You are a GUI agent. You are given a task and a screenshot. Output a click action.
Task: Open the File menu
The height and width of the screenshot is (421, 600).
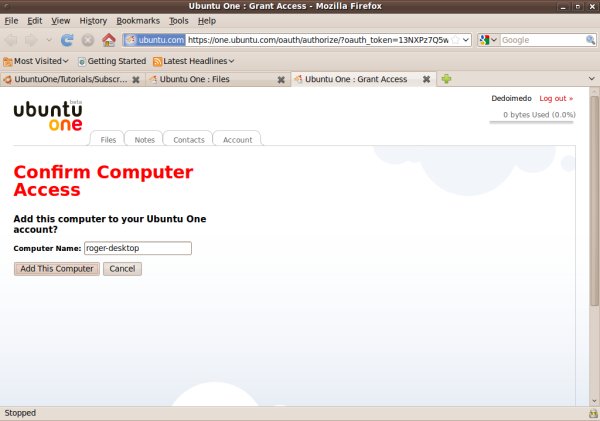(11, 21)
